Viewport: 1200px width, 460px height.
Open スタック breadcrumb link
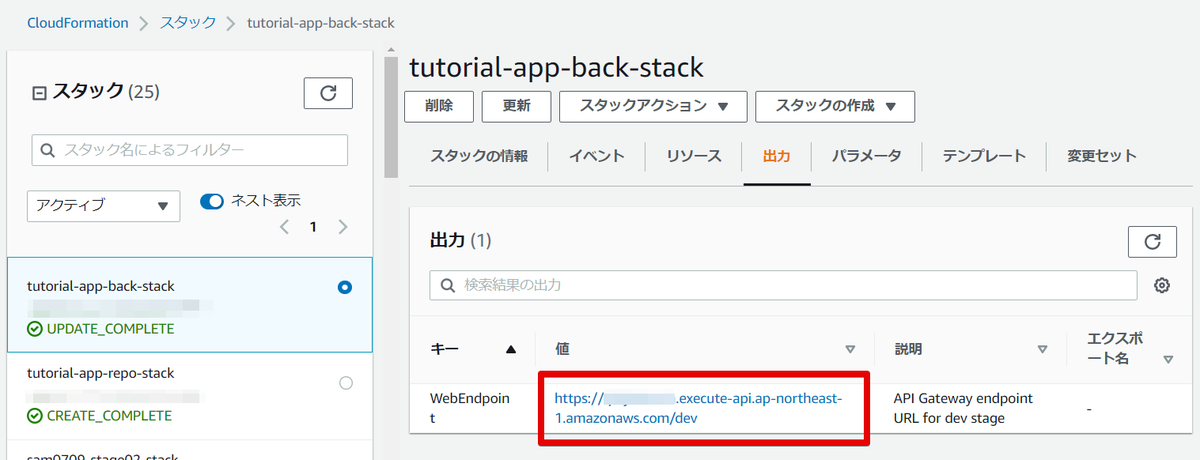188,22
